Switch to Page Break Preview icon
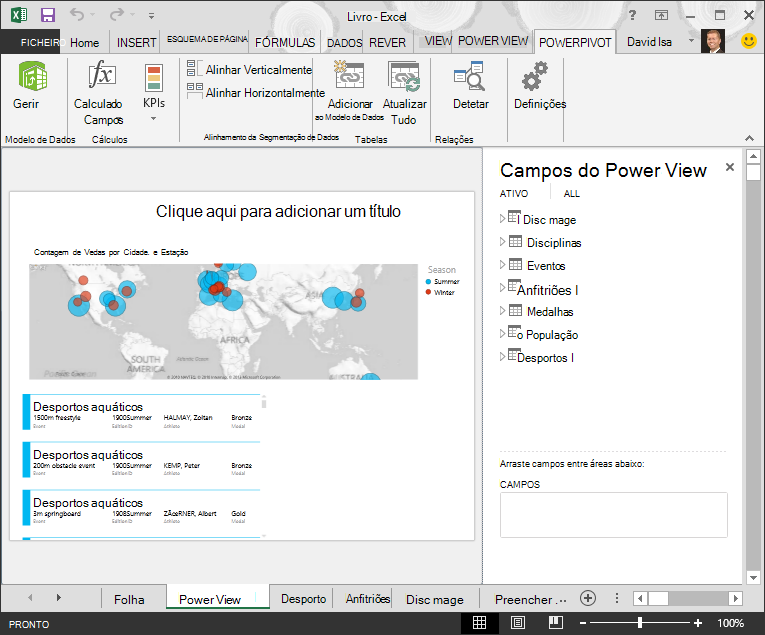Screen dimensions: 765x635 pyautogui.click(x=556, y=623)
